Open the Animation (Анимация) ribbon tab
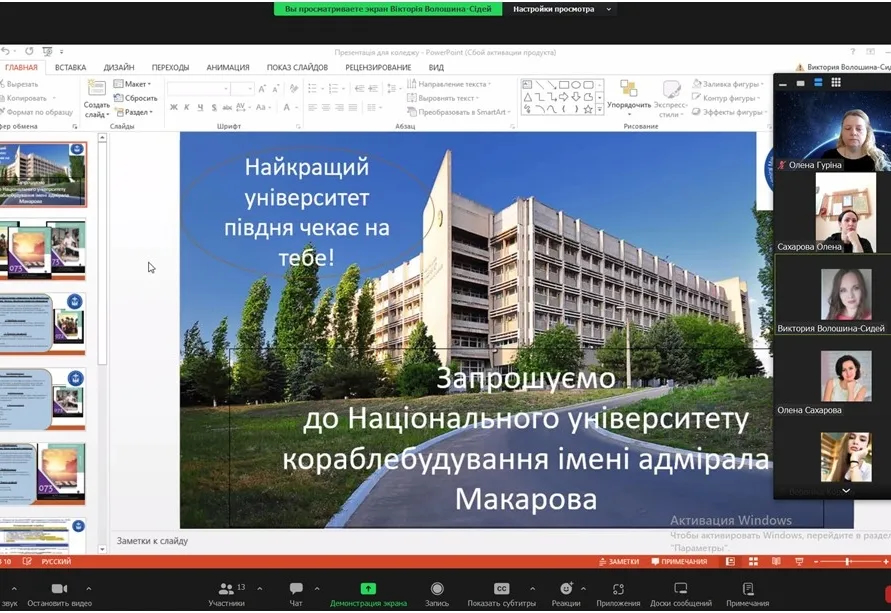Image resolution: width=891 pixels, height=613 pixels. (x=228, y=67)
